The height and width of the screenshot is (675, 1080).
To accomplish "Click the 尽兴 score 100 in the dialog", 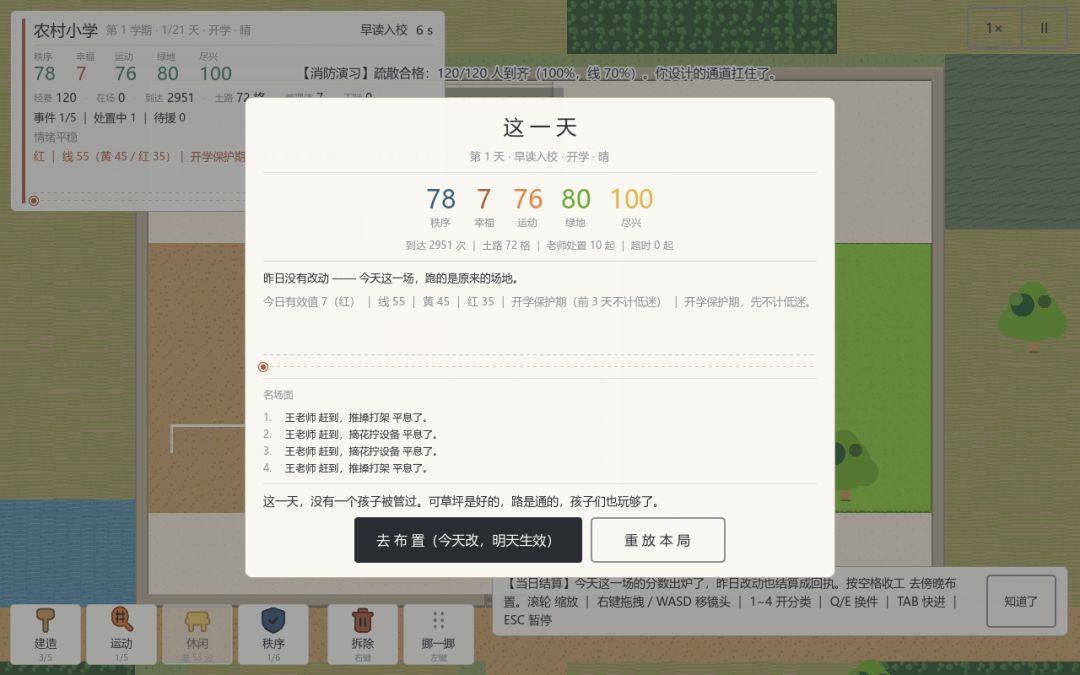I will (632, 199).
